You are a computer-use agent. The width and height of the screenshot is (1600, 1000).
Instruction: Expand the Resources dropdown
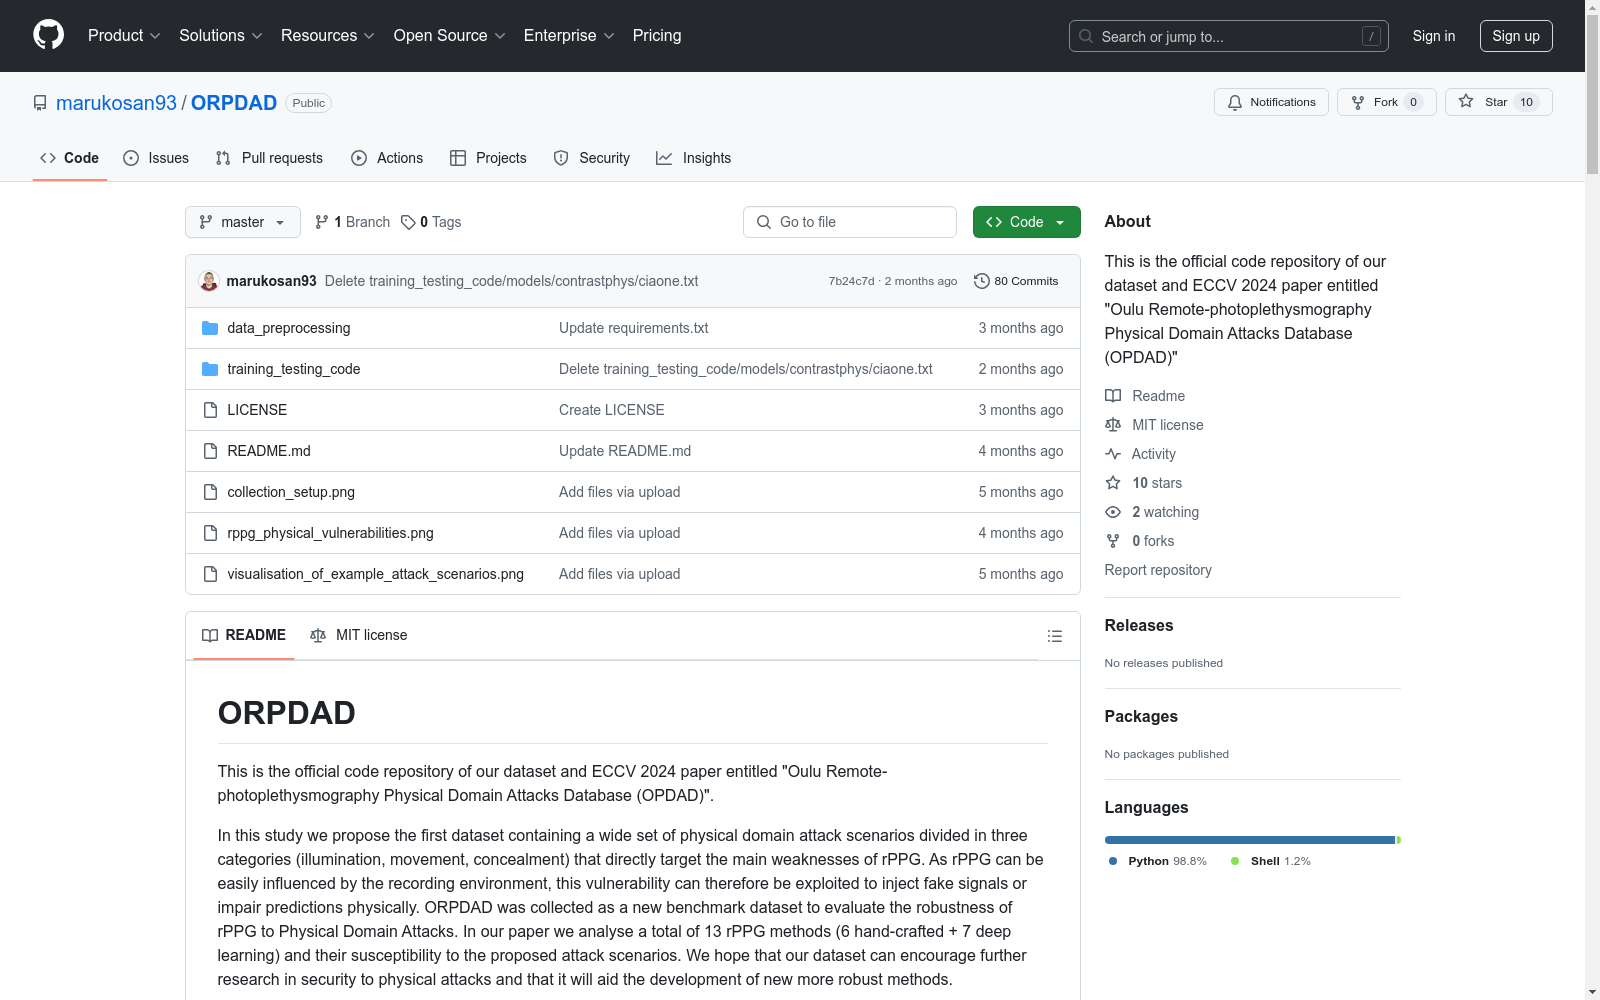coord(328,36)
